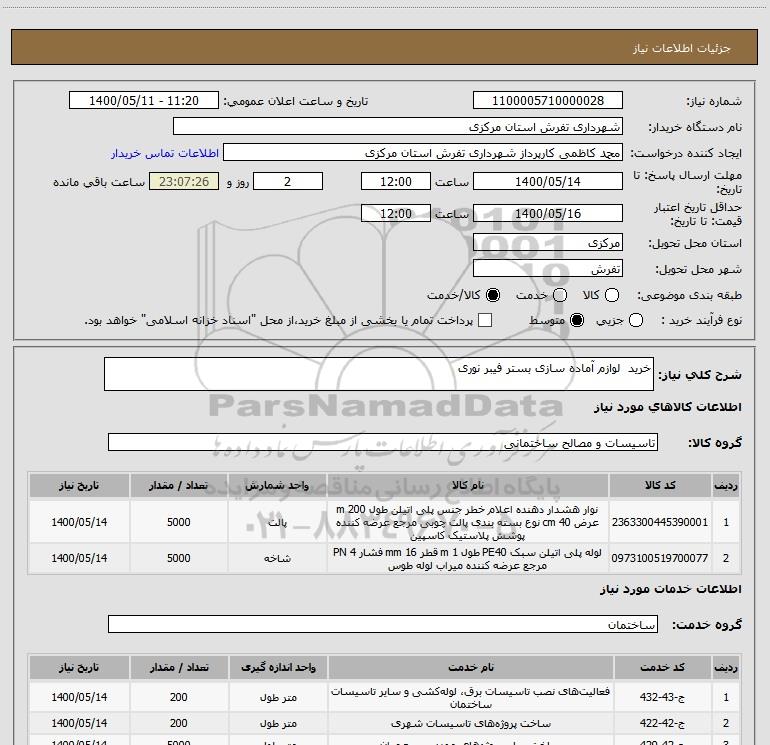This screenshot has height=745, width=770.
Task: Toggle the Islamic treasury documents payment checkbox
Action: click(485, 320)
